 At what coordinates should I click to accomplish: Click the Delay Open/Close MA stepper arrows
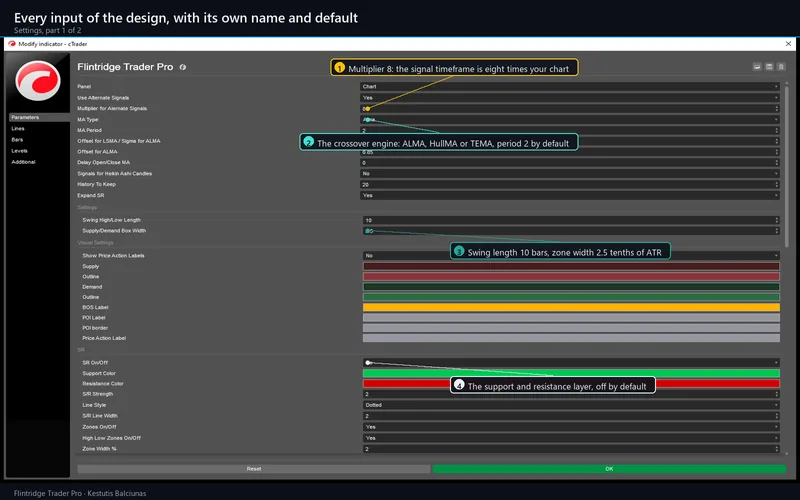point(777,163)
